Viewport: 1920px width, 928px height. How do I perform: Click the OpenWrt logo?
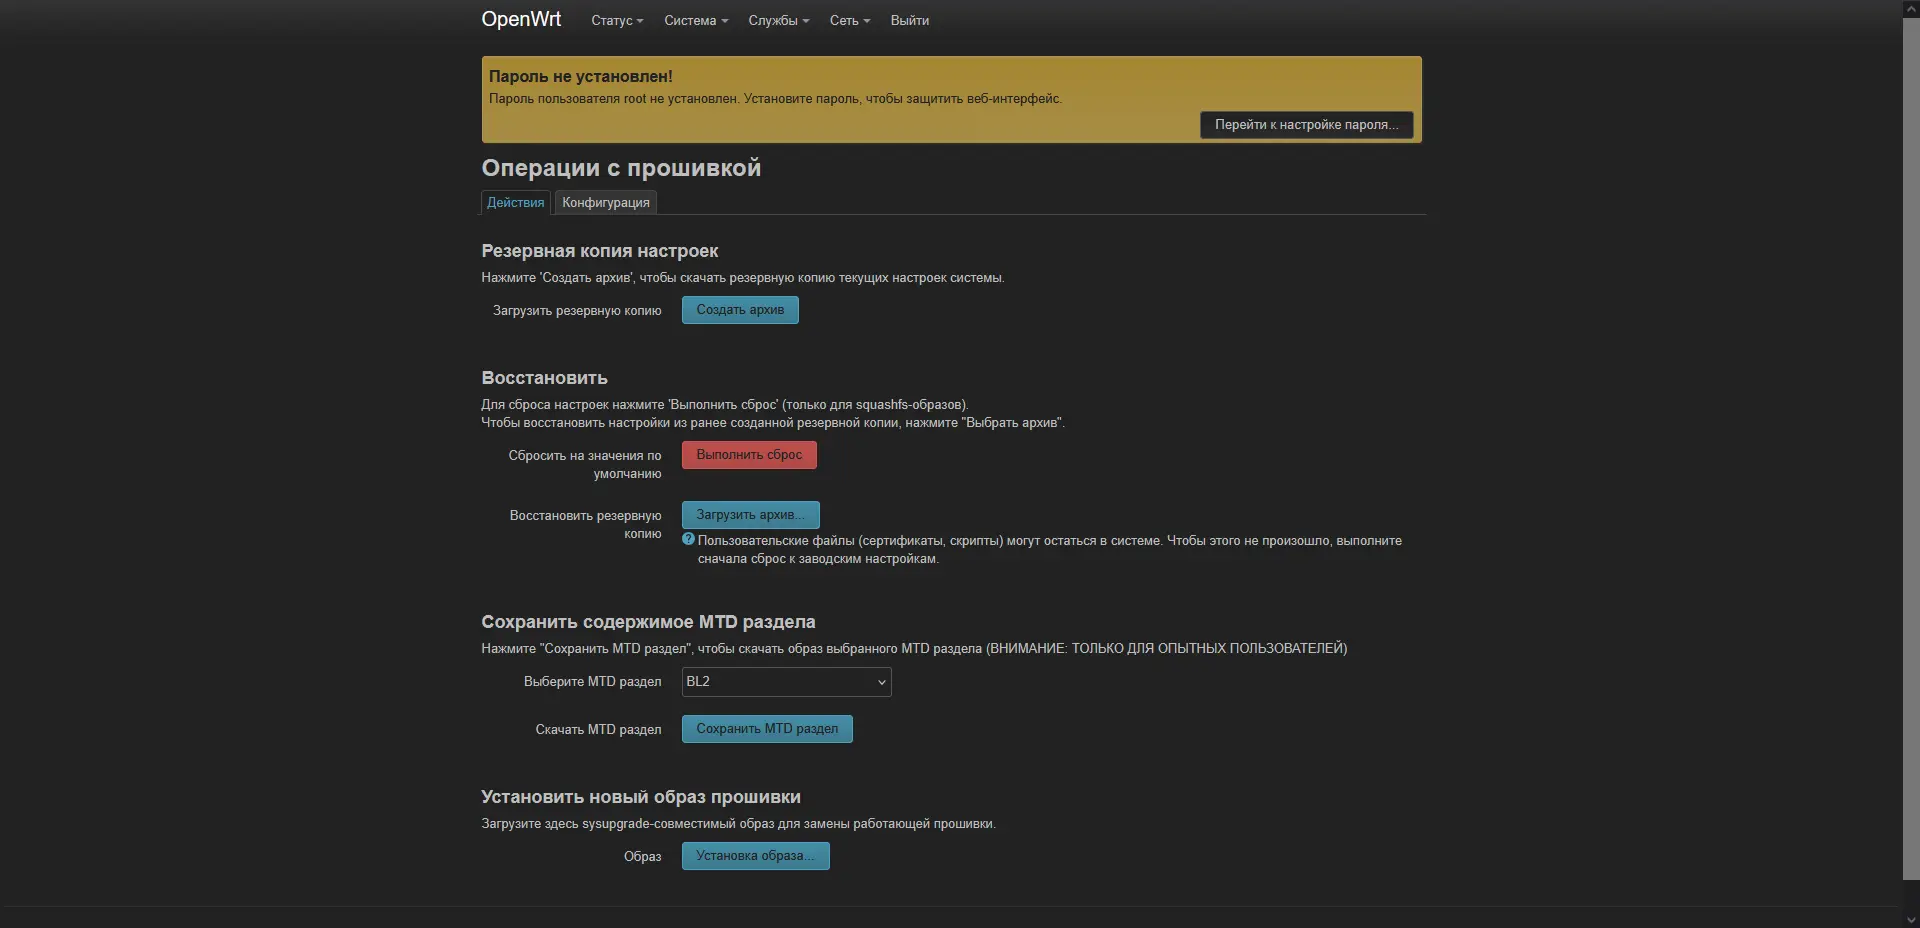tap(521, 19)
